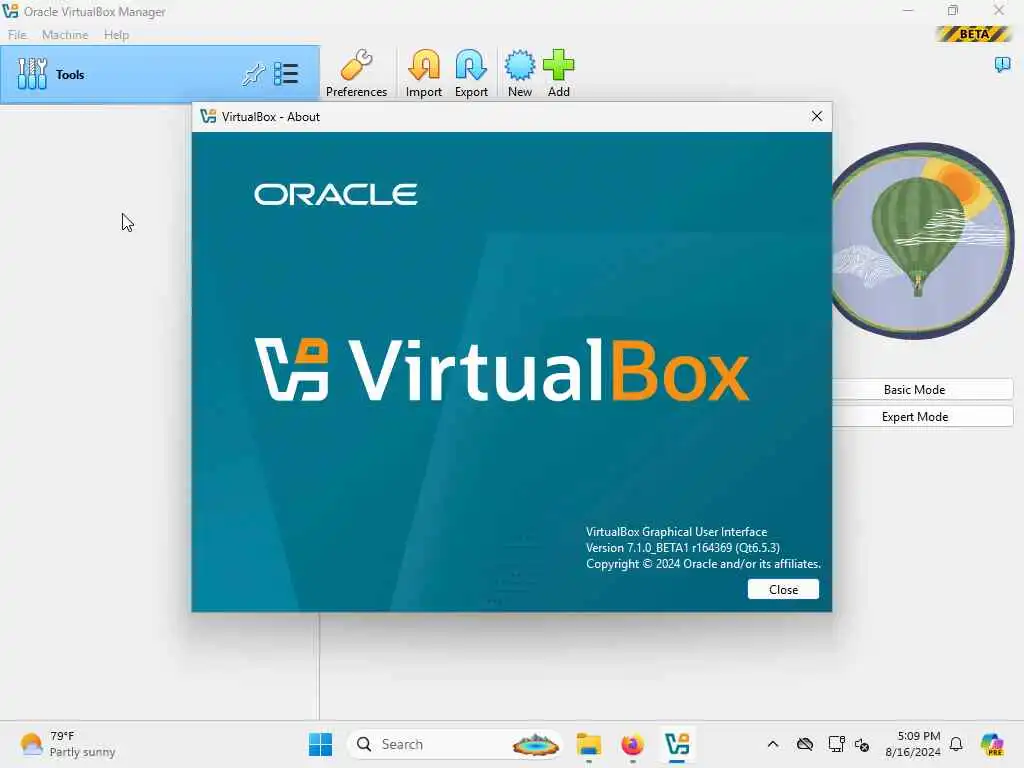
Task: Click the VirtualBox Graphical User Interface text
Action: coord(676,532)
